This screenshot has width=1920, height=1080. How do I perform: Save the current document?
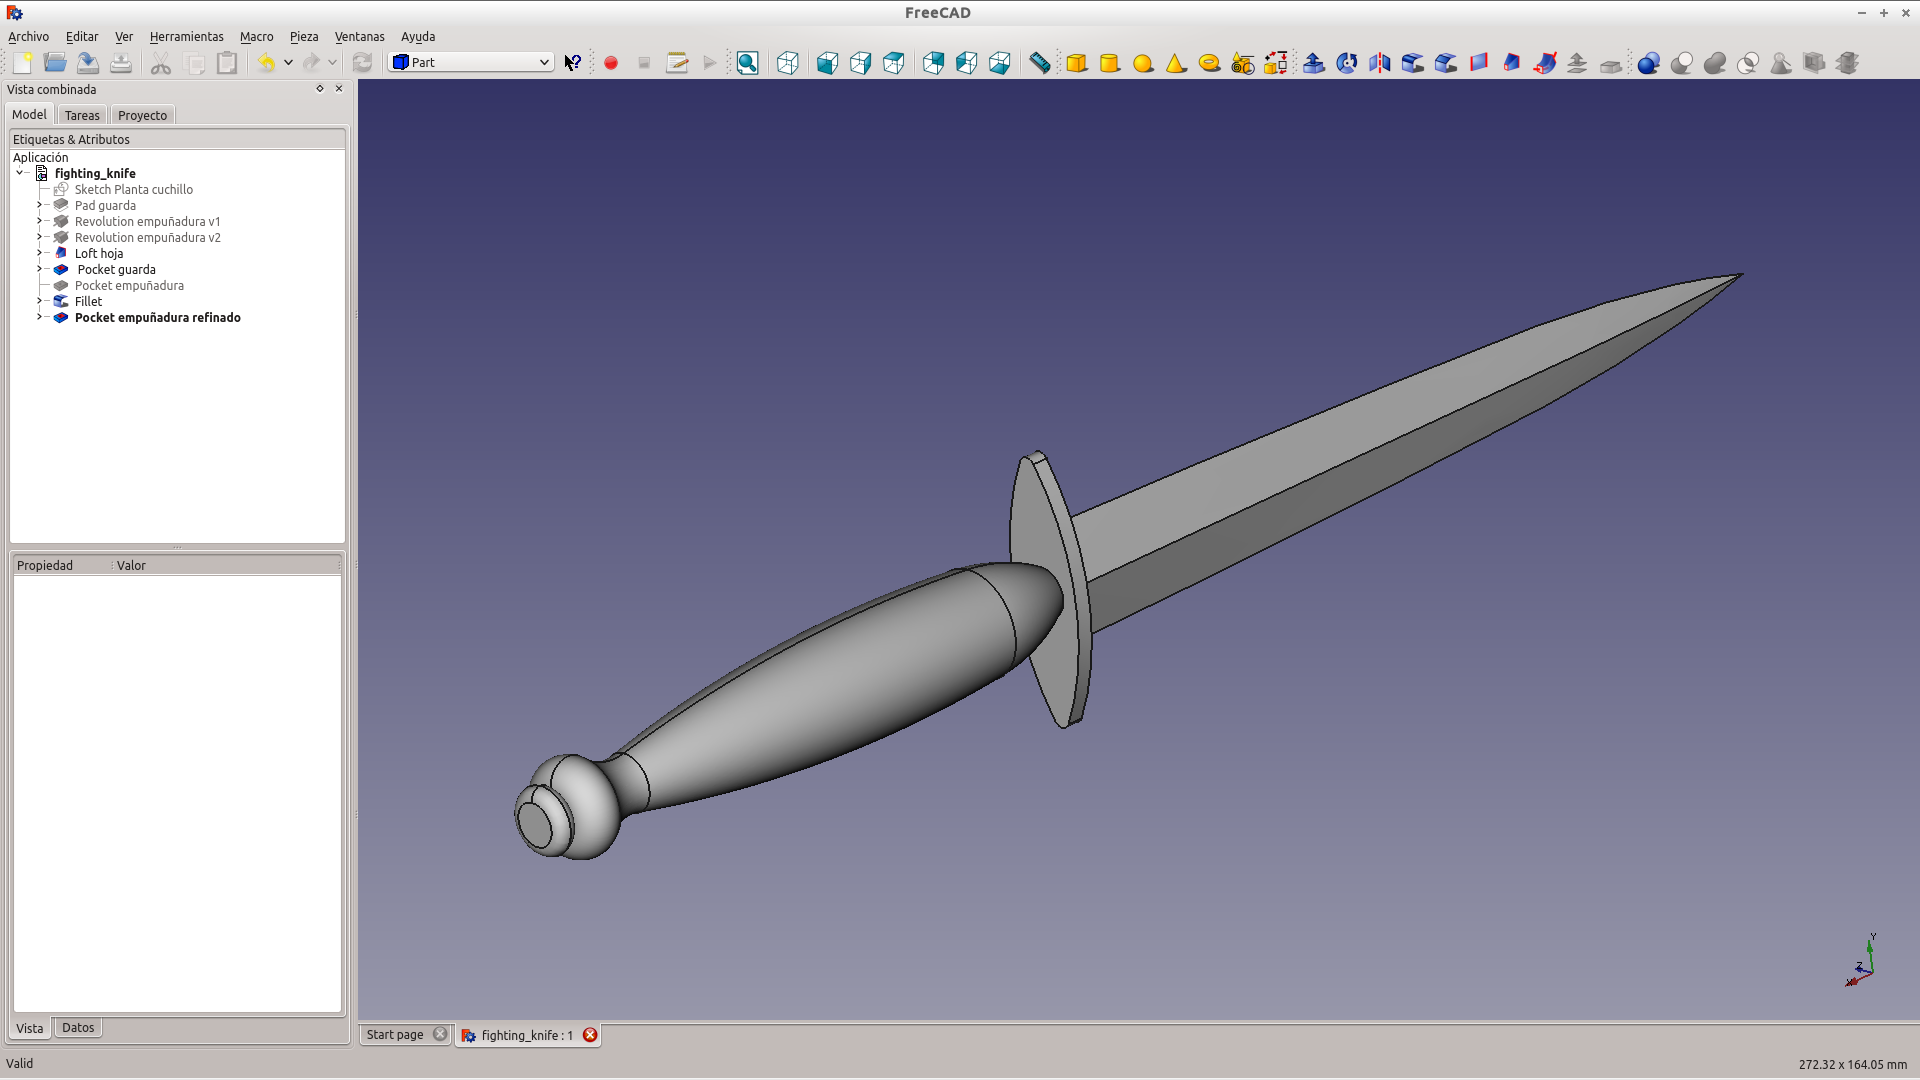pos(88,63)
